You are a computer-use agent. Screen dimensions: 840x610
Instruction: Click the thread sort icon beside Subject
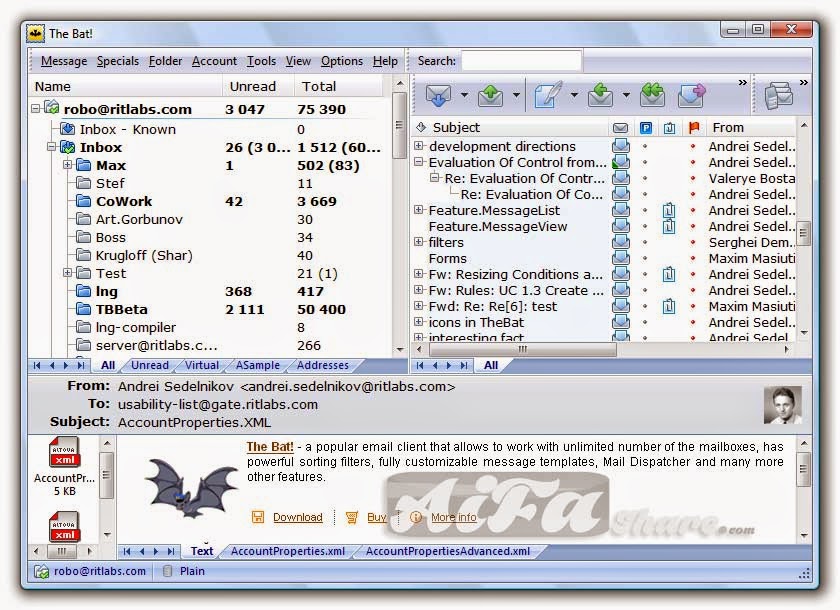[421, 127]
